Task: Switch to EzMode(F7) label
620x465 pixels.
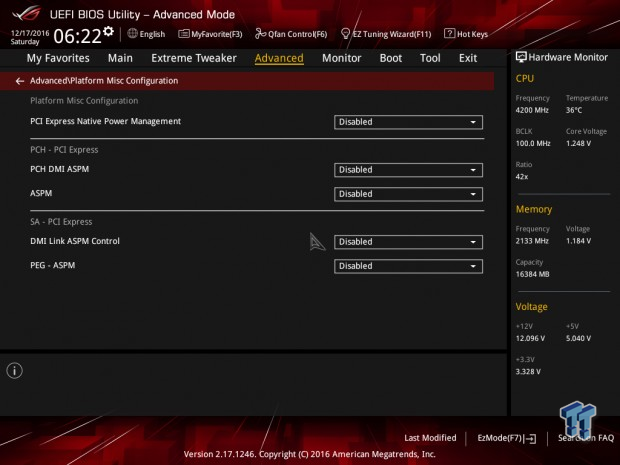Action: (500, 438)
